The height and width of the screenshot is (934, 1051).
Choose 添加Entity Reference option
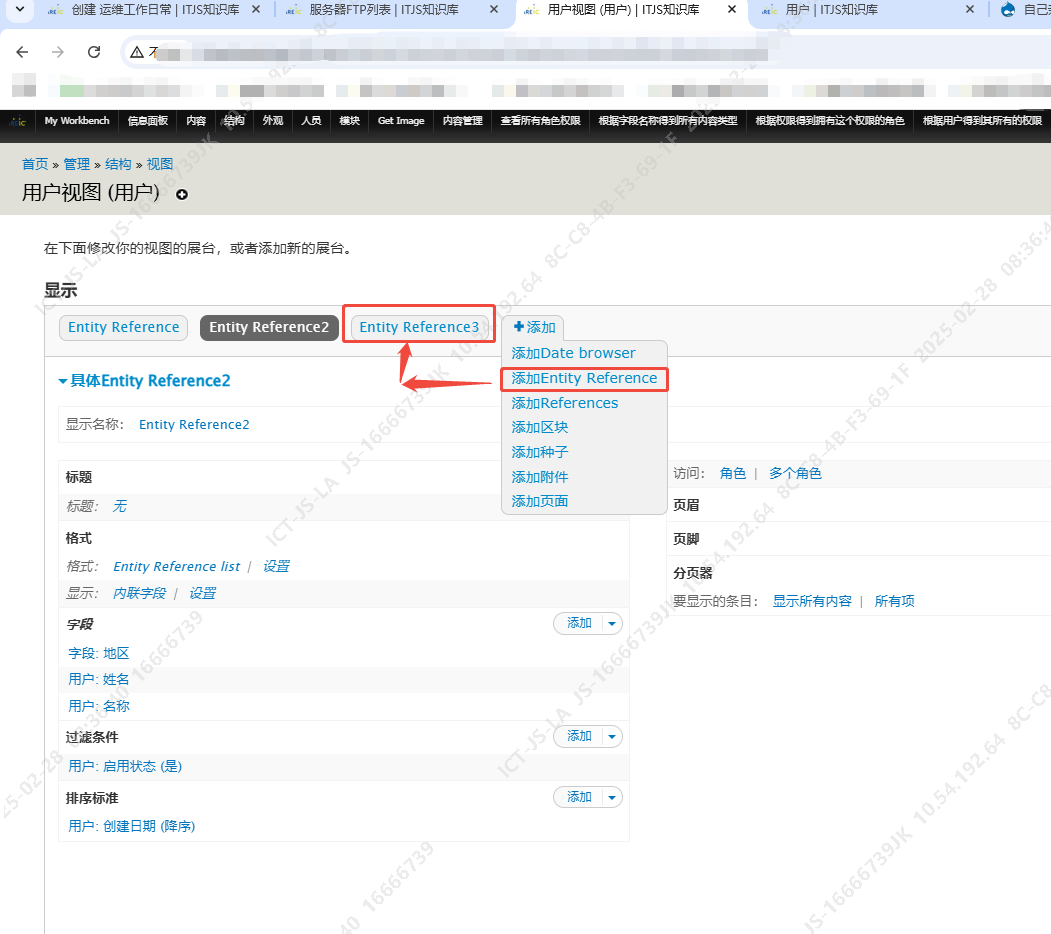click(x=584, y=378)
